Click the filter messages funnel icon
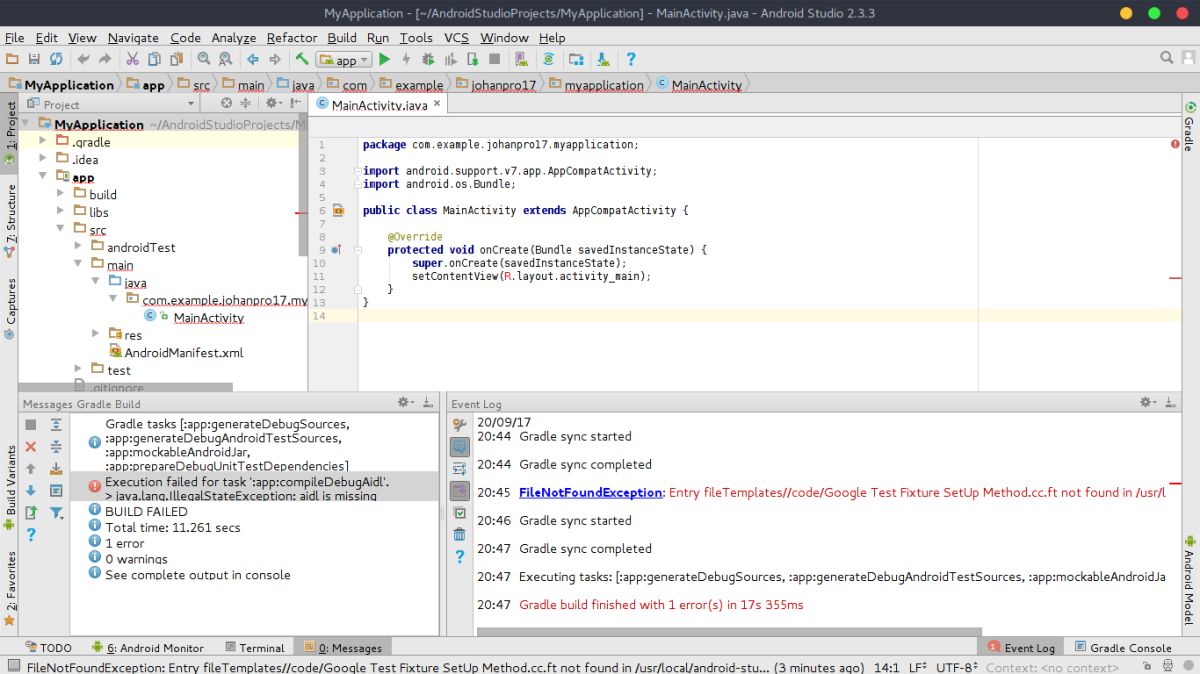The image size is (1200, 674). pos(56,513)
